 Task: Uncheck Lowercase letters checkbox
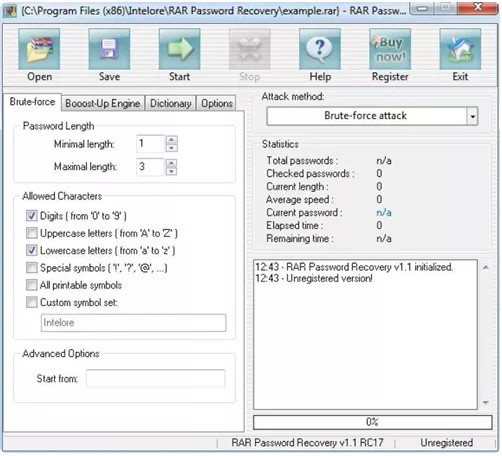pos(32,250)
